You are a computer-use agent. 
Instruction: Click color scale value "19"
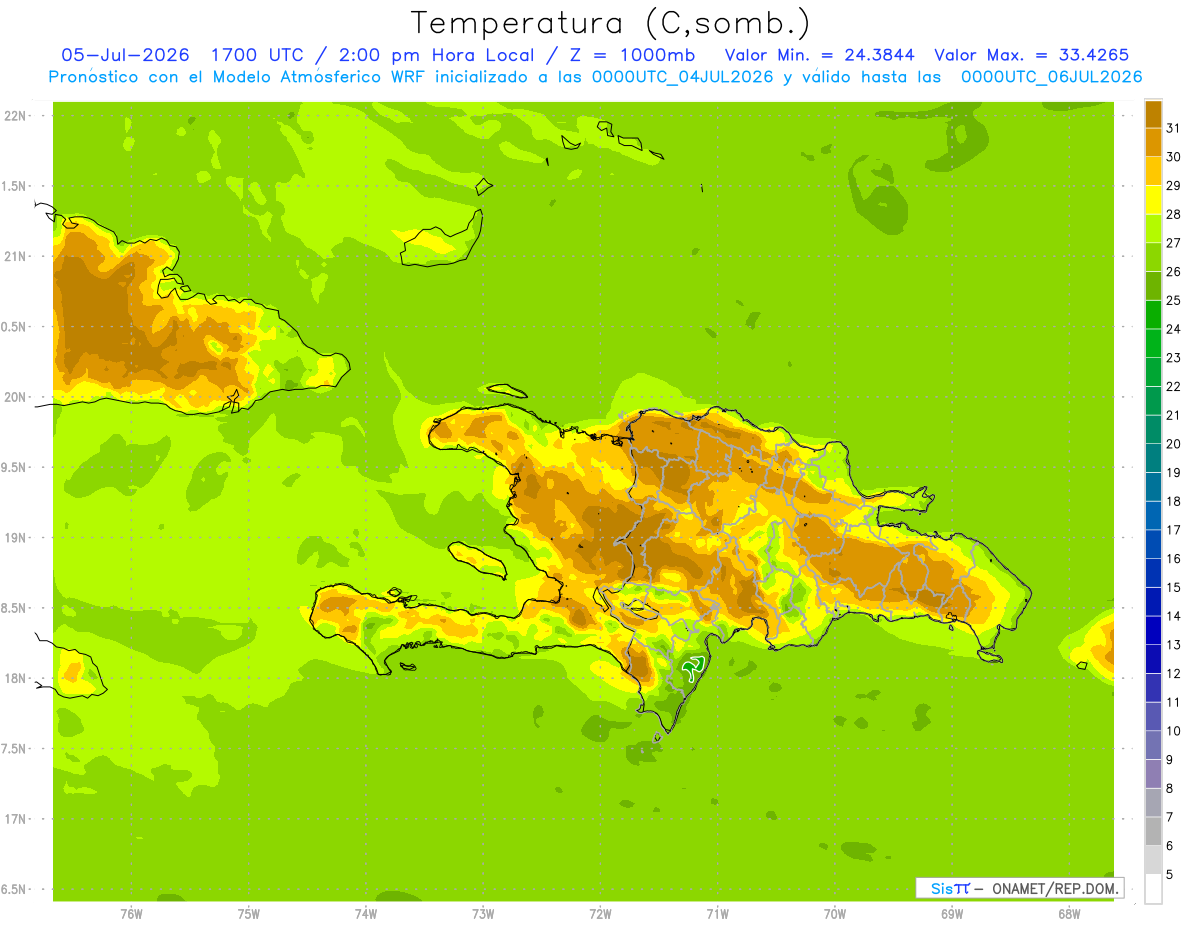pos(1173,473)
